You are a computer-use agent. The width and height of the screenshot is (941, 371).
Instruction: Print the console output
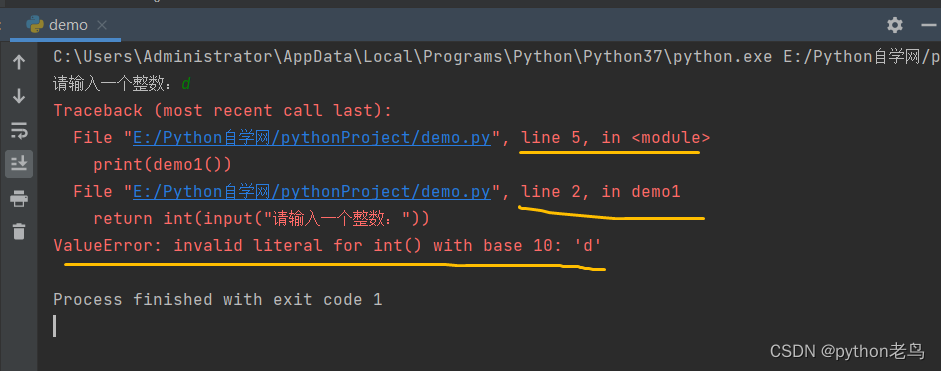[19, 198]
